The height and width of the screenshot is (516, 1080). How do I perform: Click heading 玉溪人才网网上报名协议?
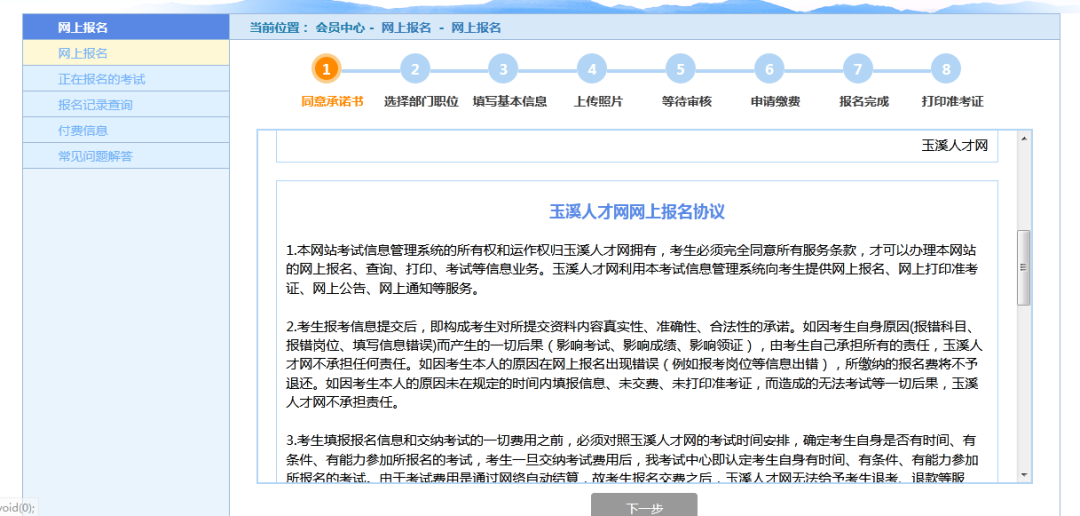[636, 211]
